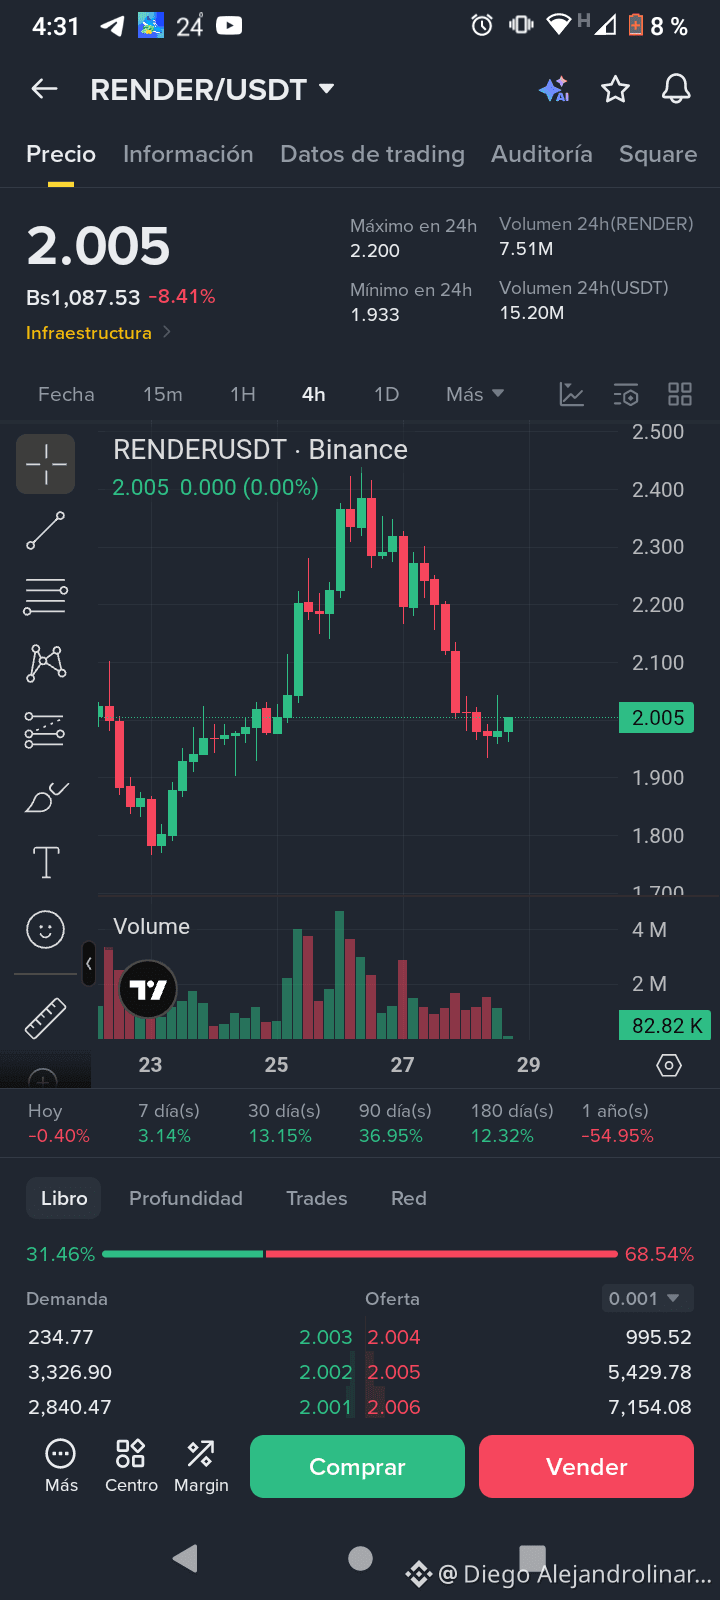Select the ruler measure tool

tap(45, 1018)
